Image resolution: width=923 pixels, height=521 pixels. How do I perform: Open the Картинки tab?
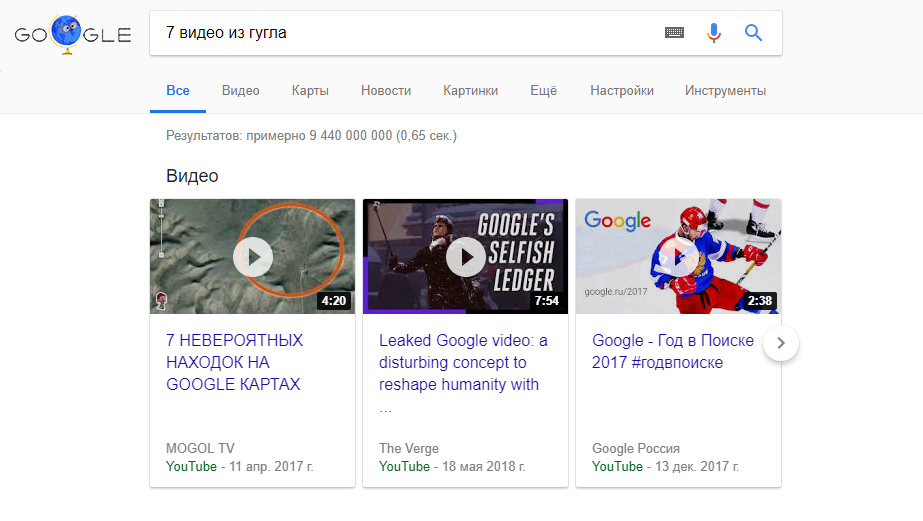tap(470, 91)
